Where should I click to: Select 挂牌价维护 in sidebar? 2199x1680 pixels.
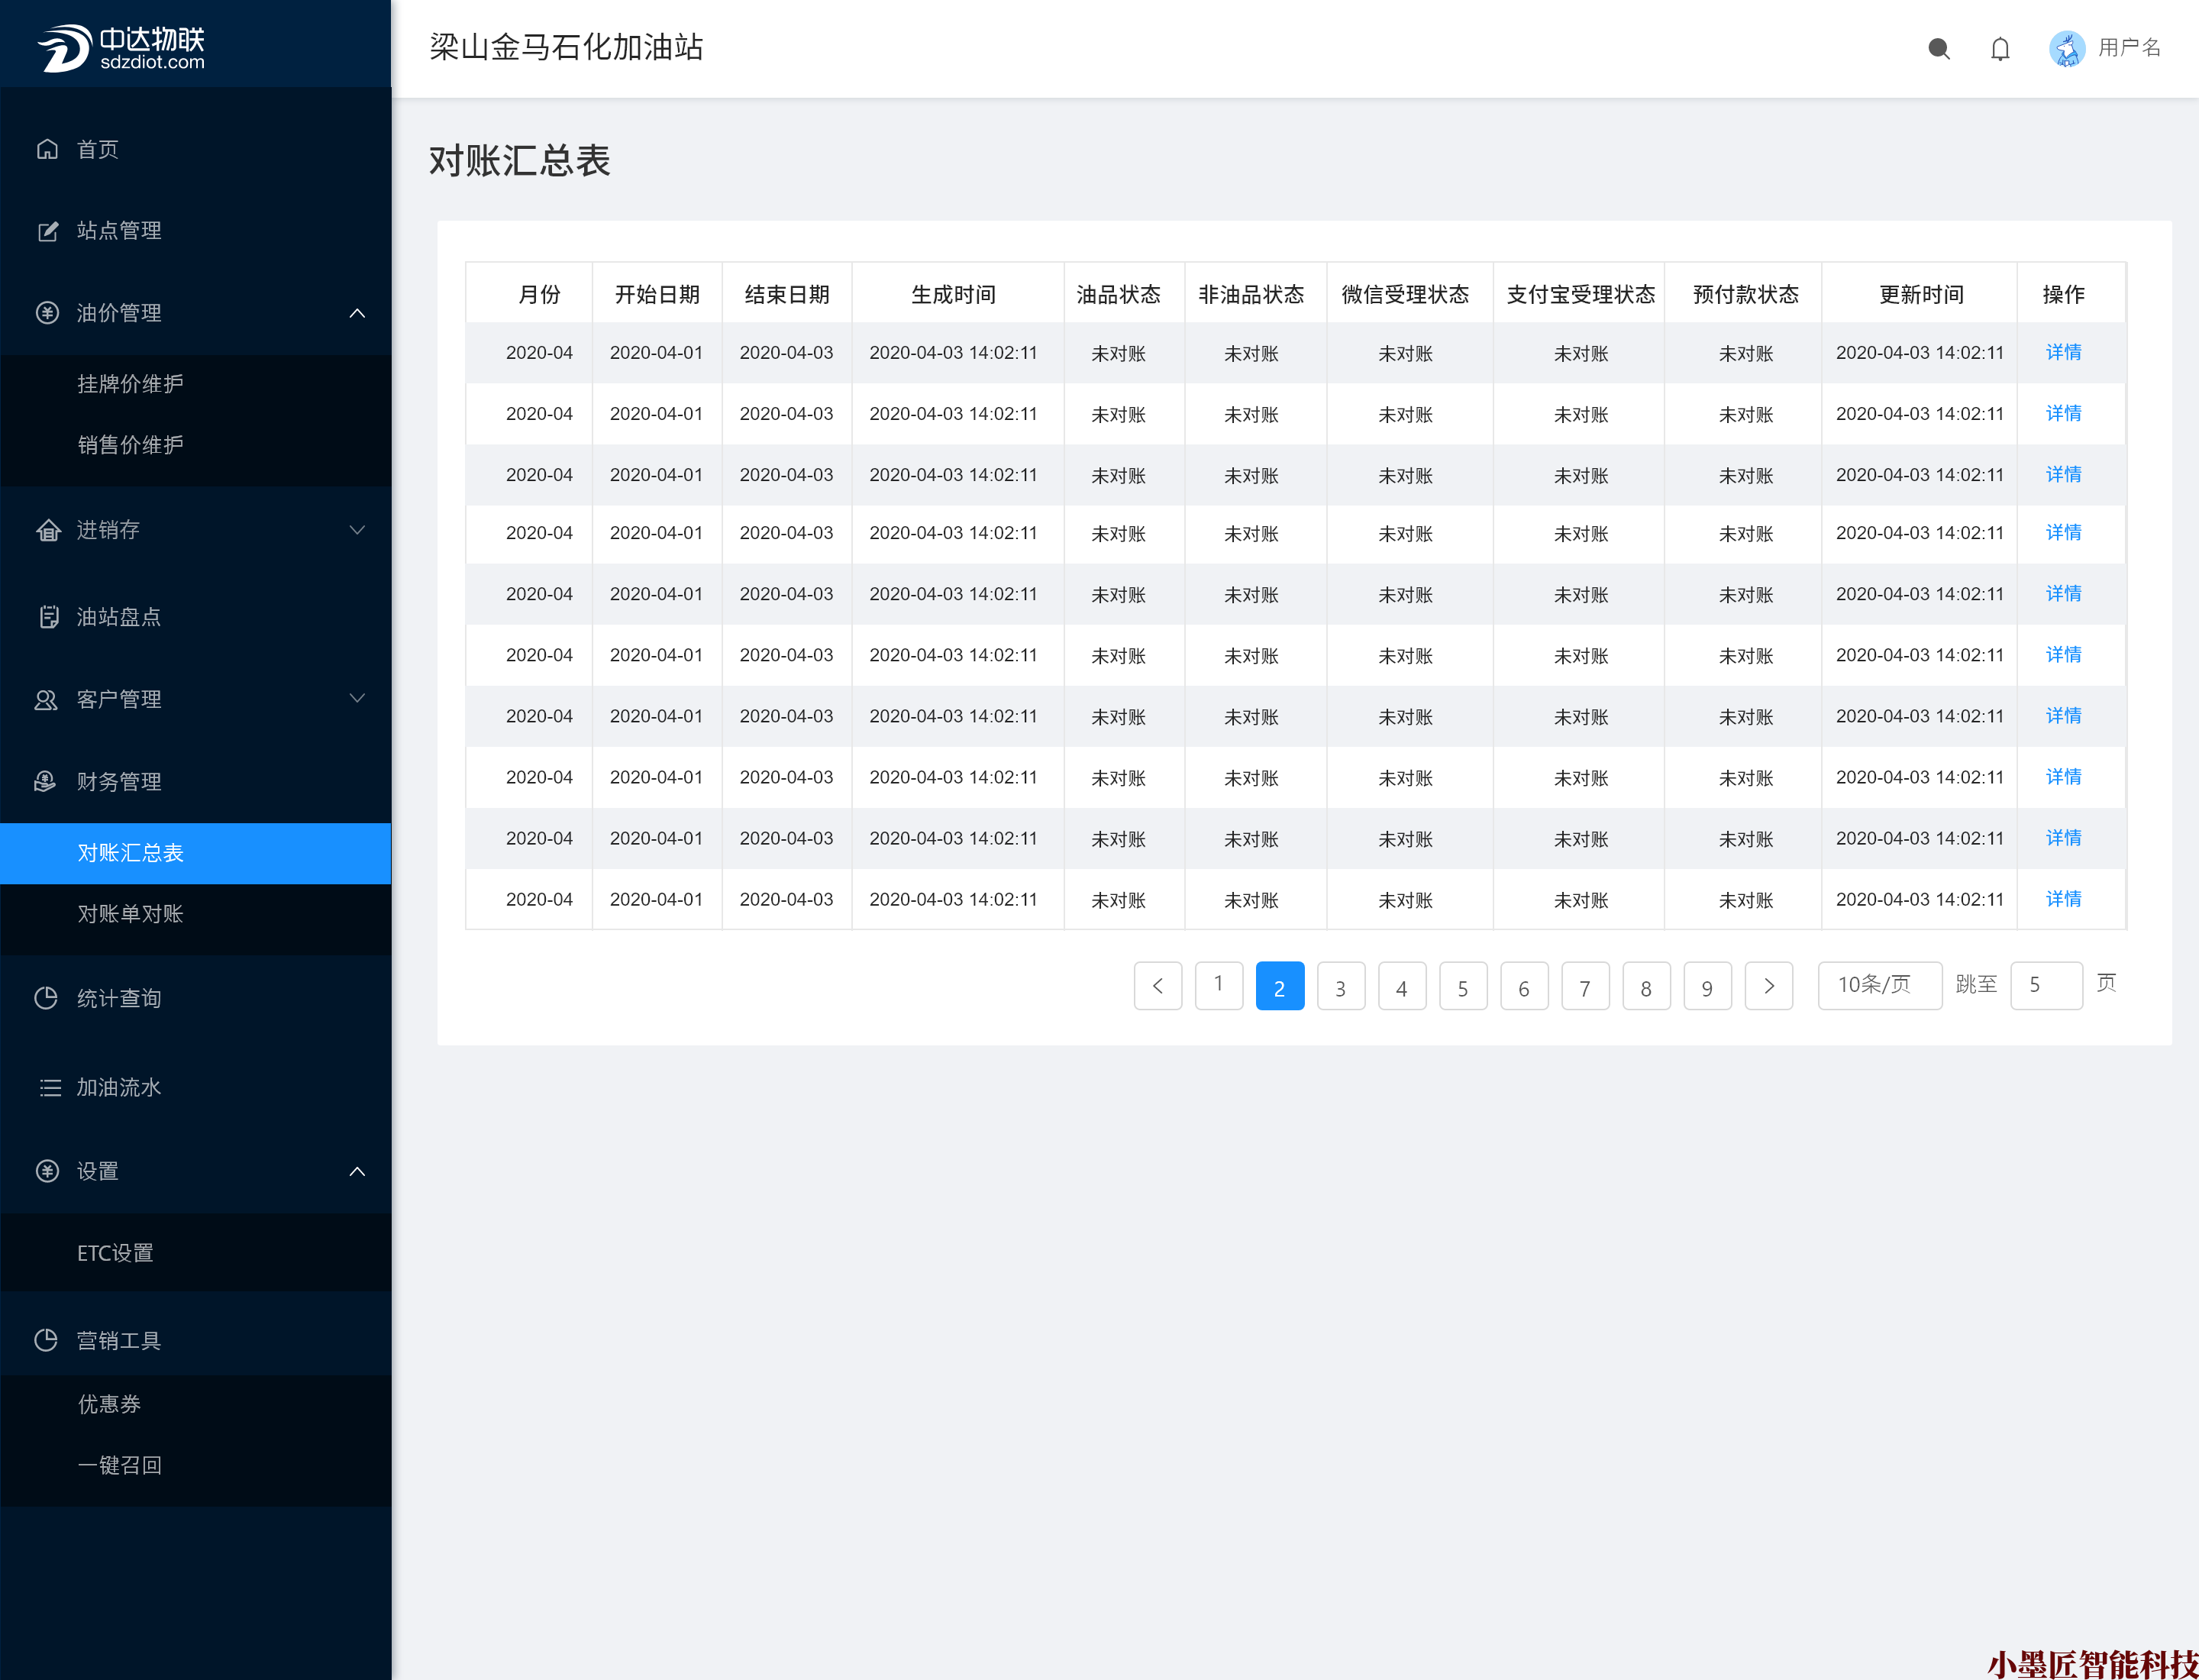(x=130, y=384)
